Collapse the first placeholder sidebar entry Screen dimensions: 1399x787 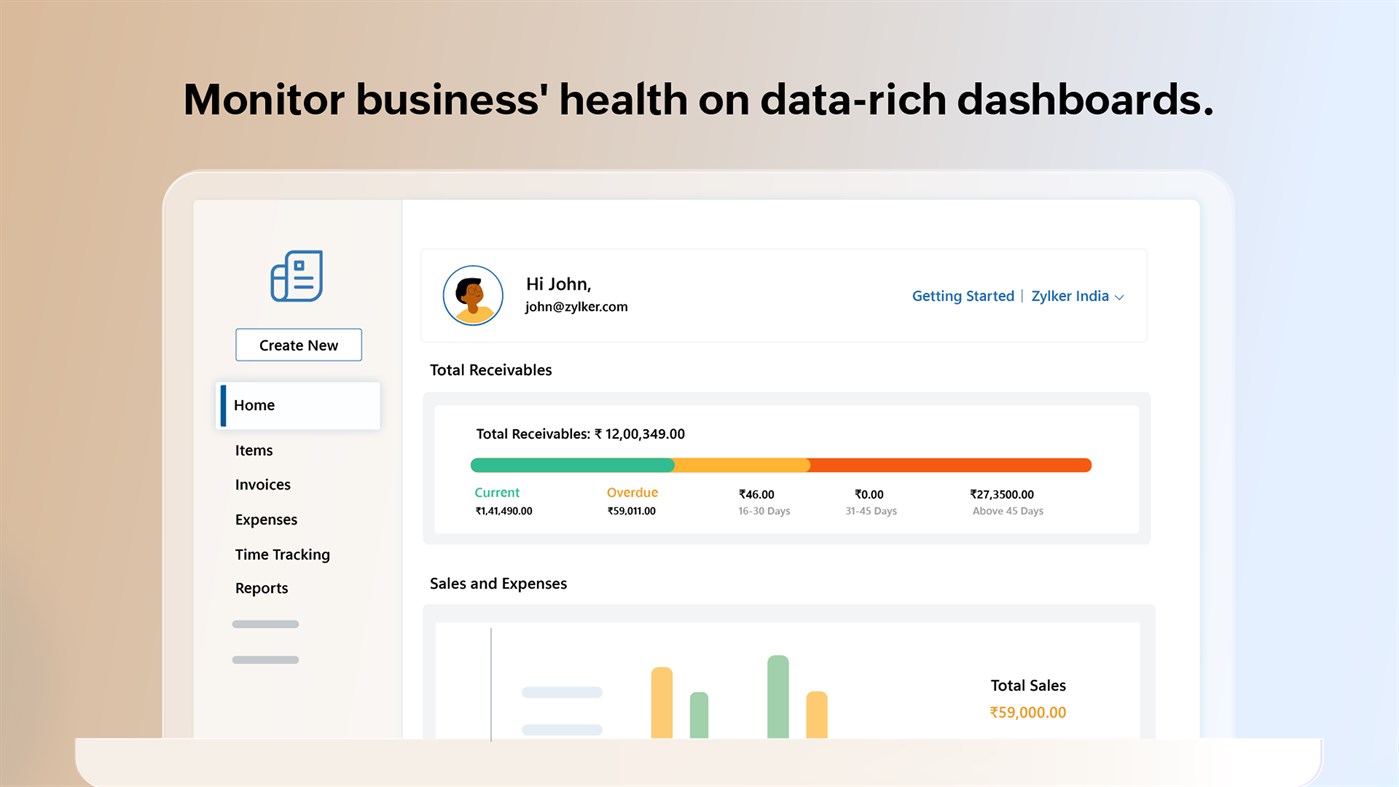click(264, 623)
